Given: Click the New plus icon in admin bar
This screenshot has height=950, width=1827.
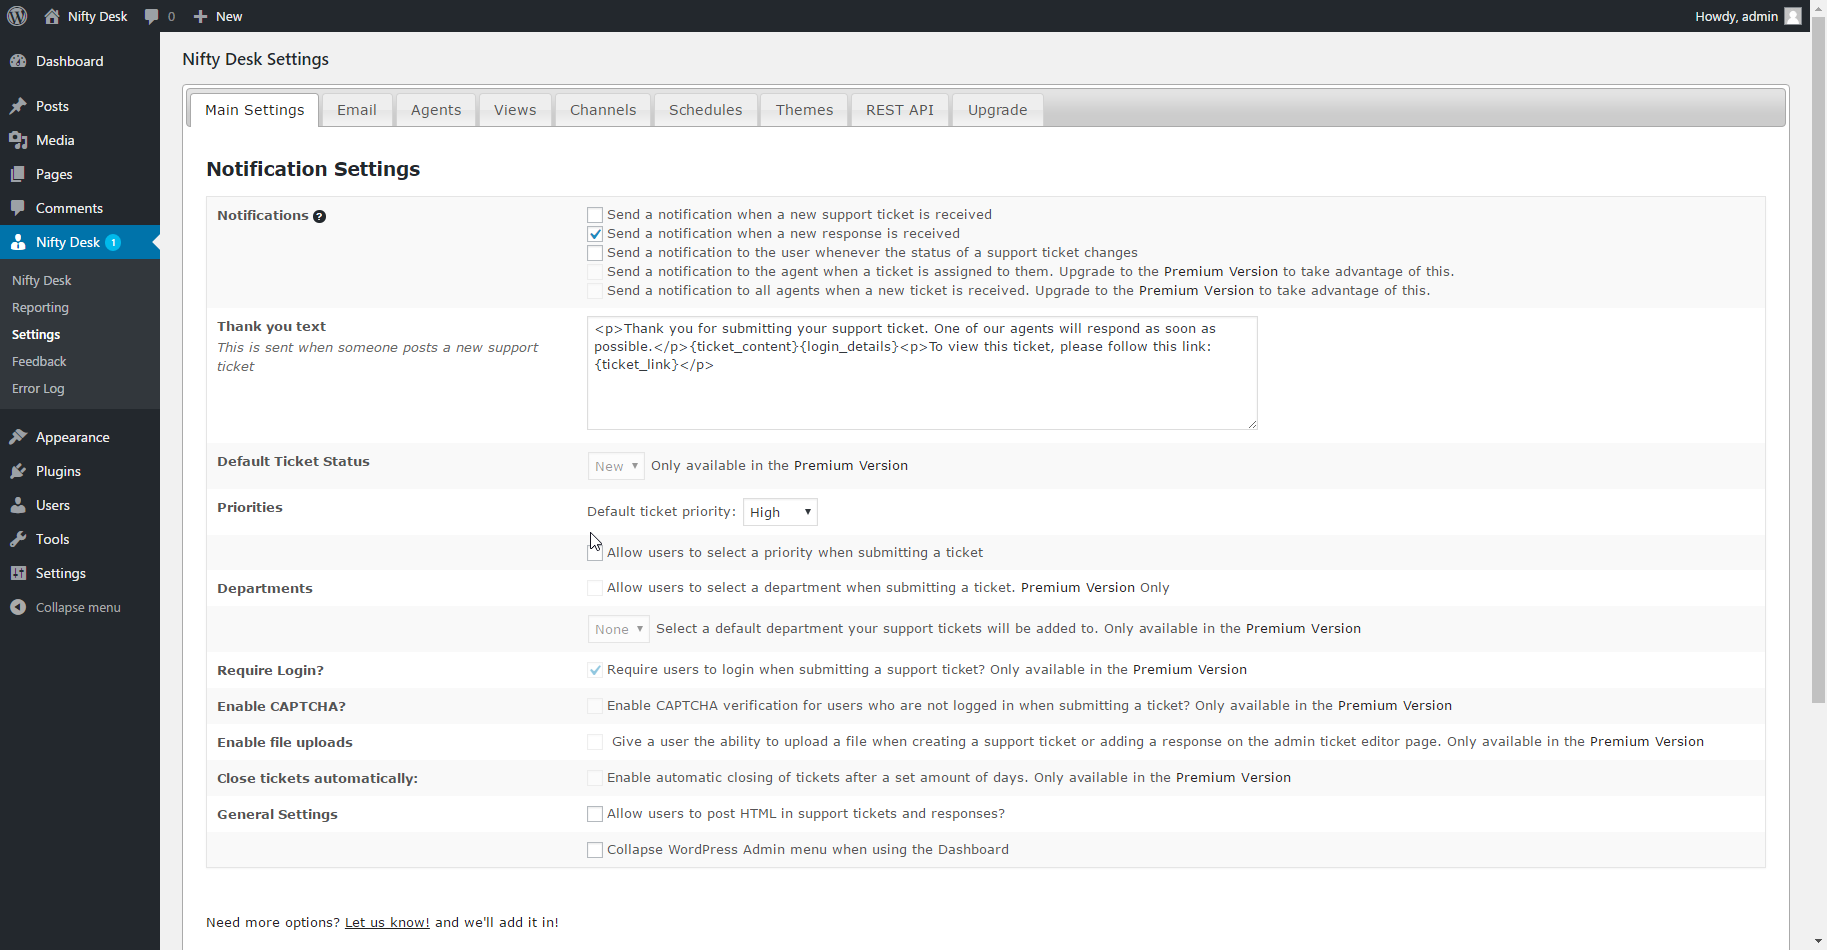Looking at the screenshot, I should pyautogui.click(x=200, y=16).
